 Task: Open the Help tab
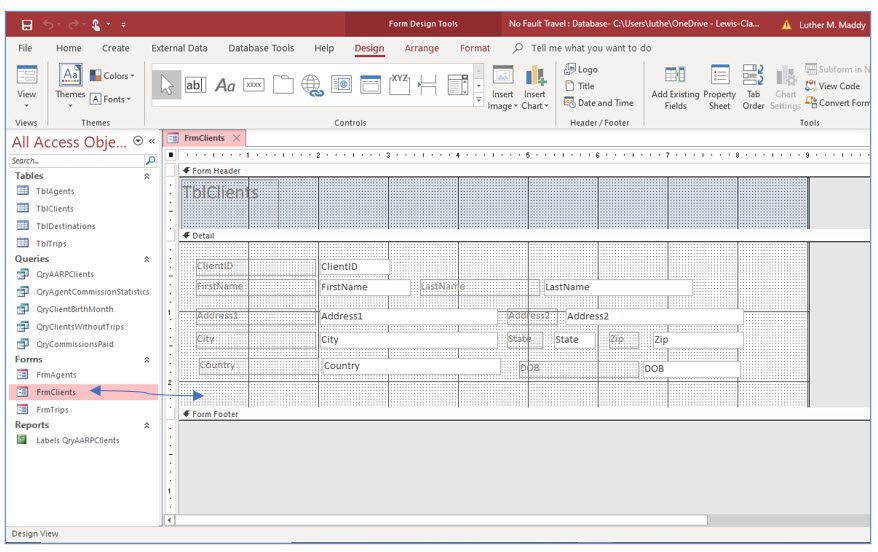click(324, 48)
